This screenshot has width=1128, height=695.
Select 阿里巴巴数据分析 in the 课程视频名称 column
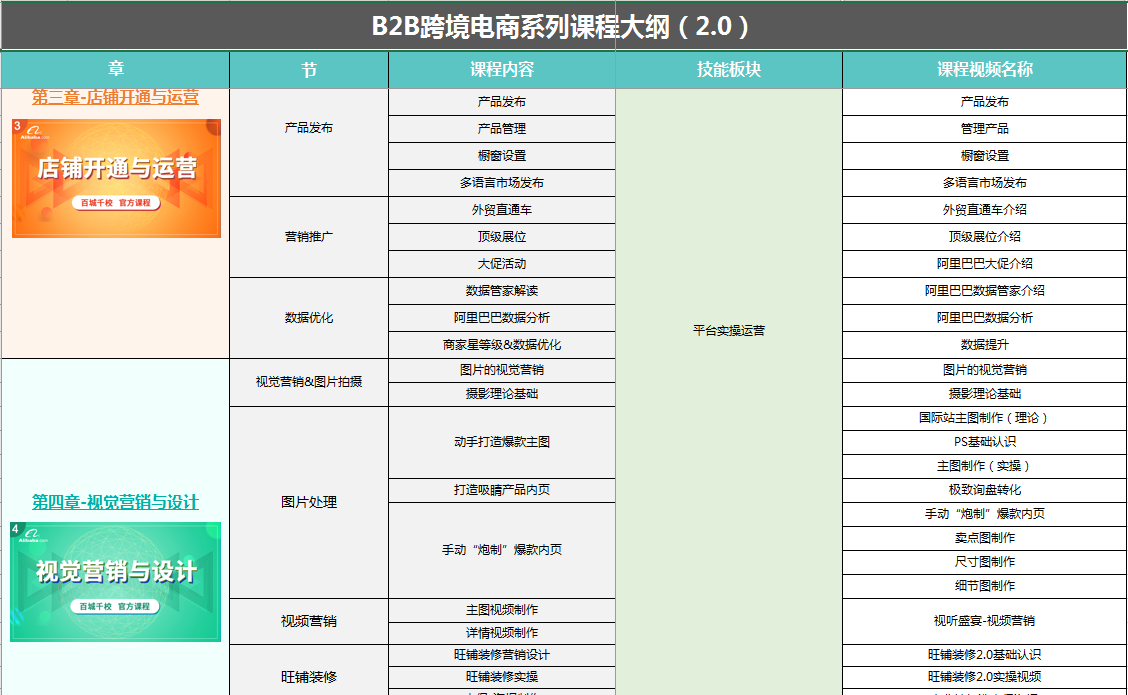(985, 318)
